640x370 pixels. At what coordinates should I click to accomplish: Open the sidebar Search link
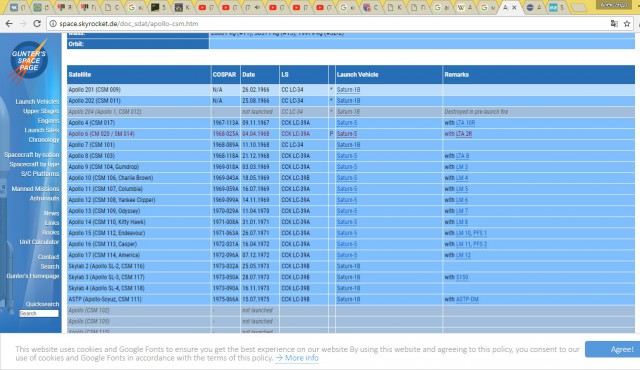pyautogui.click(x=50, y=266)
